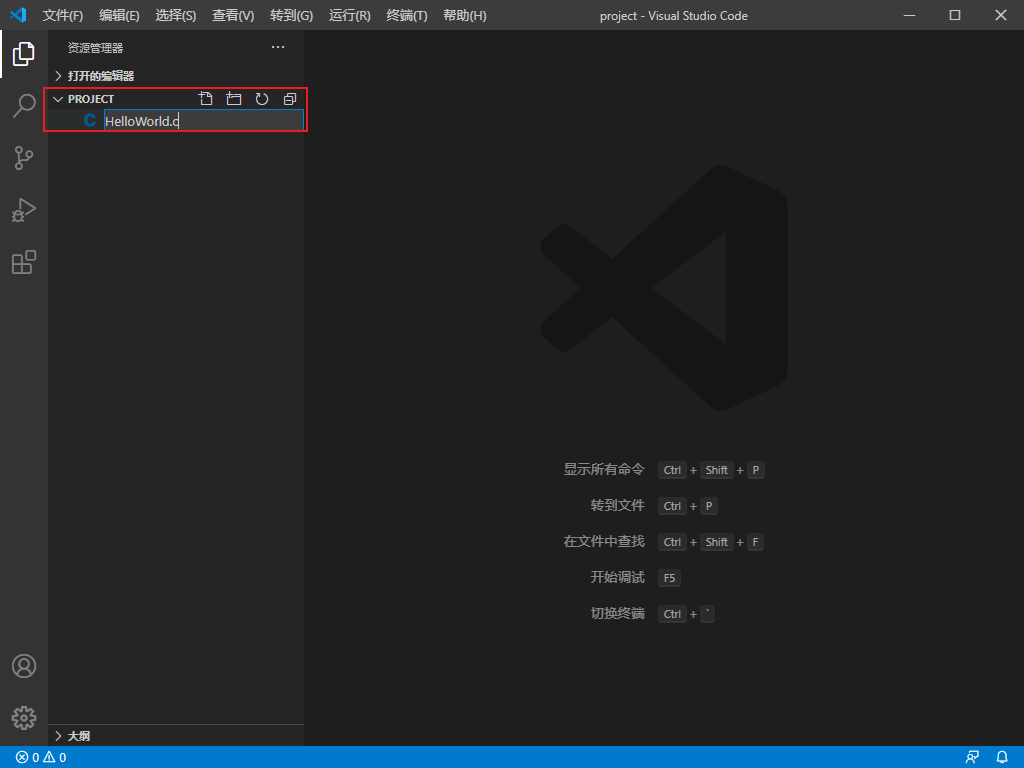
Task: Open the 转到(G) menu
Action: [291, 15]
